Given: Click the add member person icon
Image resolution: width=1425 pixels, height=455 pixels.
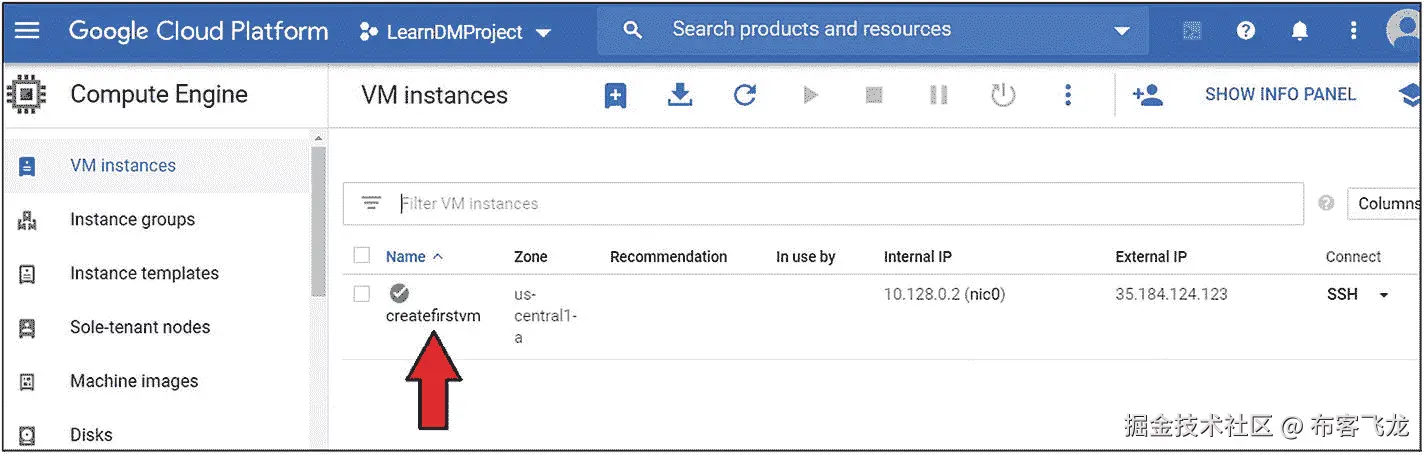Looking at the screenshot, I should tap(1147, 95).
